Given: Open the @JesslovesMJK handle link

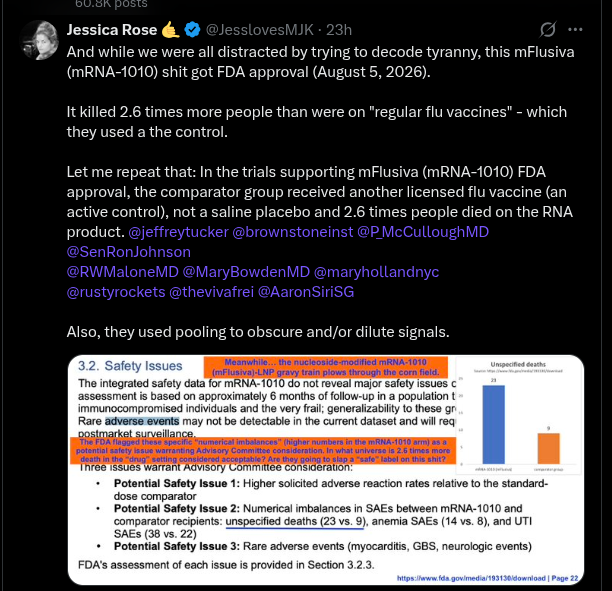Looking at the screenshot, I should 260,30.
